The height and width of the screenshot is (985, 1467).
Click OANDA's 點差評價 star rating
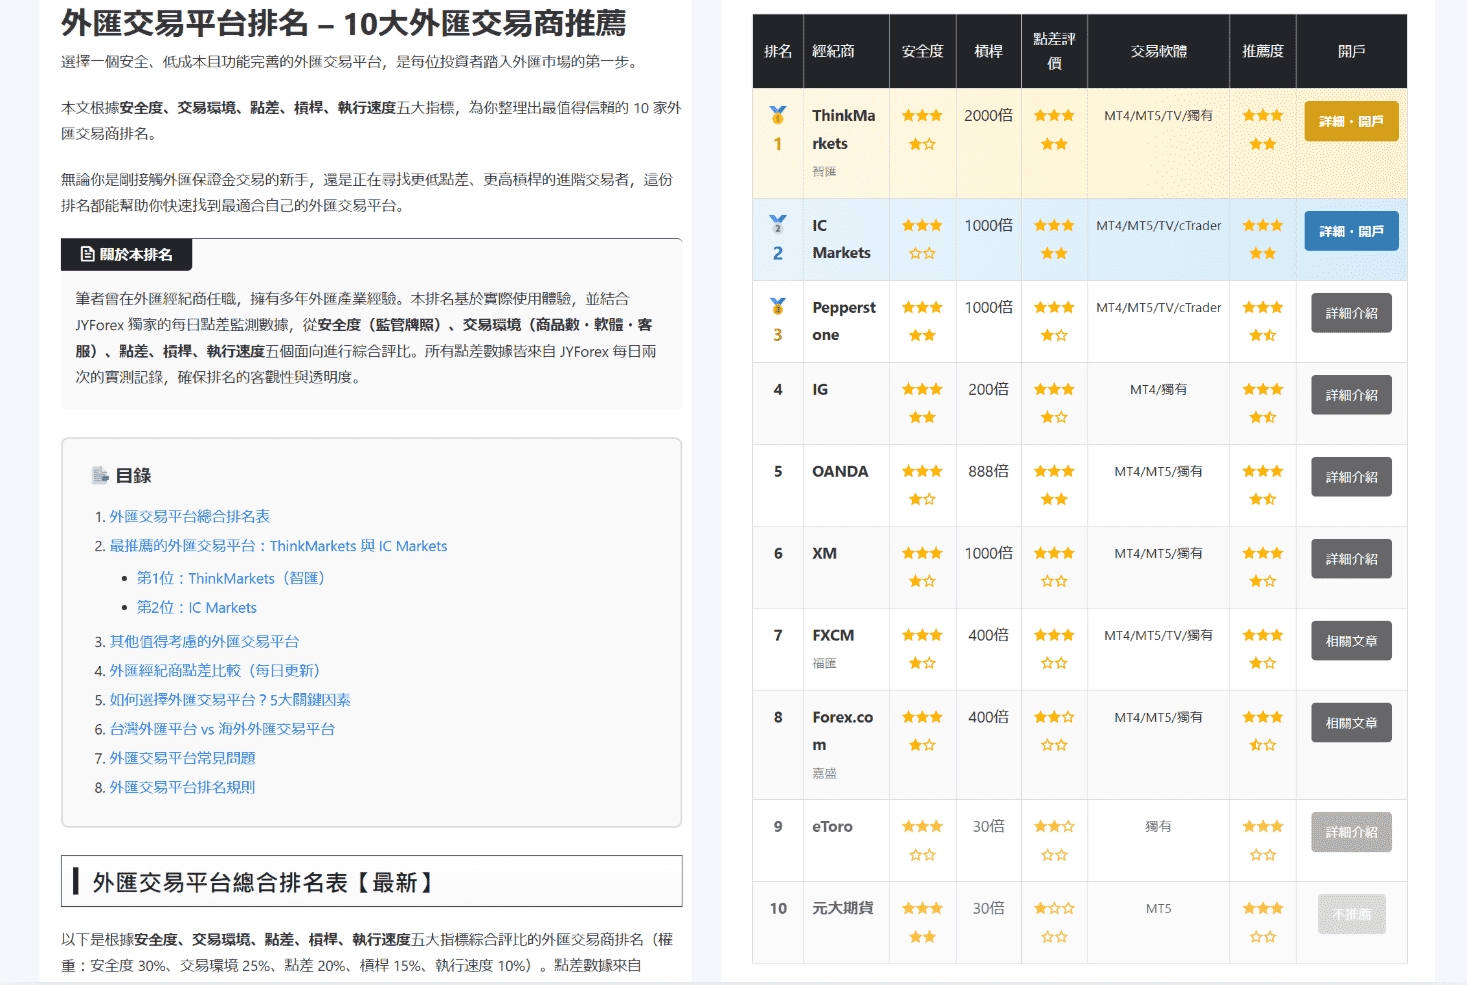pyautogui.click(x=1054, y=484)
